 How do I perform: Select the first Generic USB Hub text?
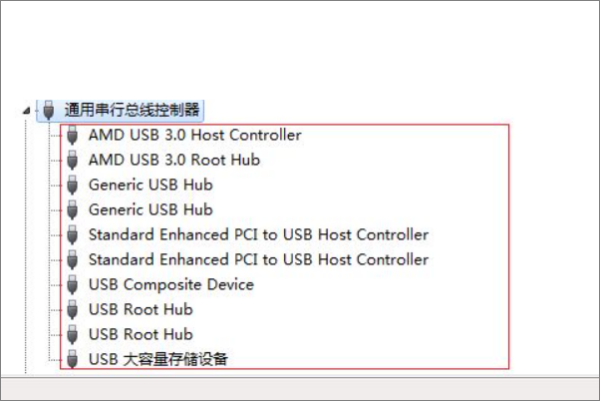[150, 184]
